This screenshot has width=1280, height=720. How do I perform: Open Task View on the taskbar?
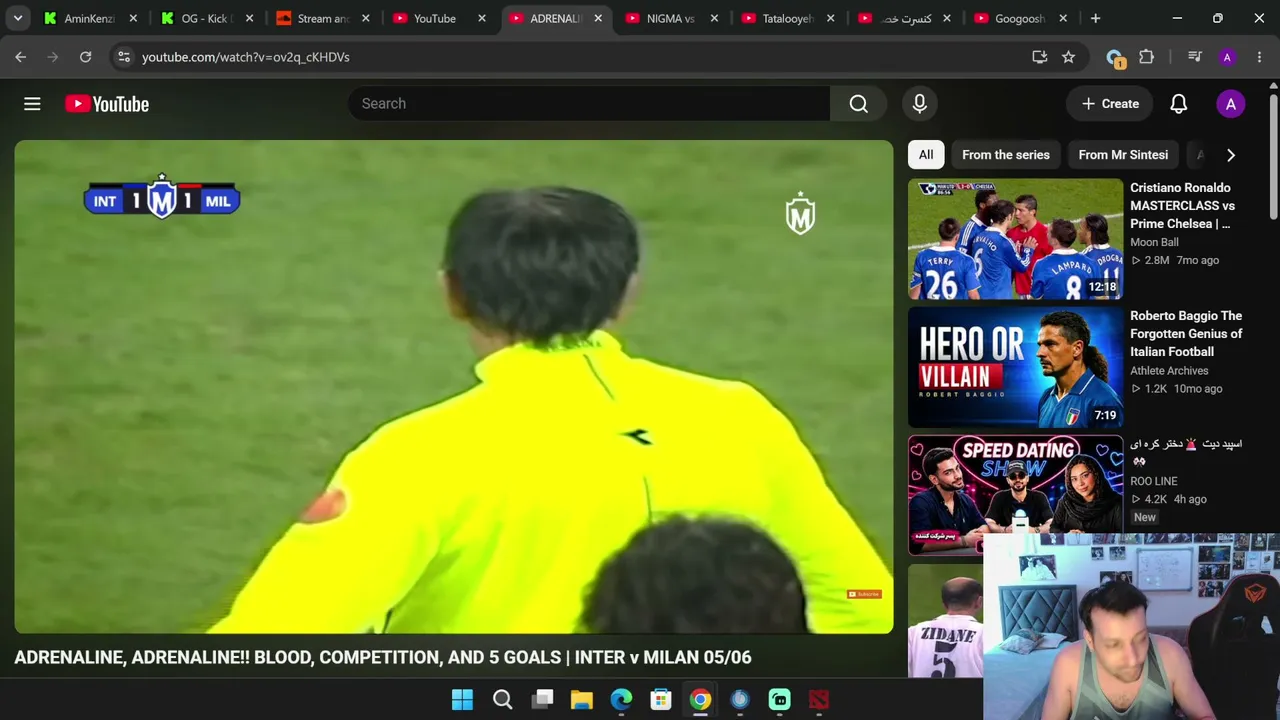(542, 700)
